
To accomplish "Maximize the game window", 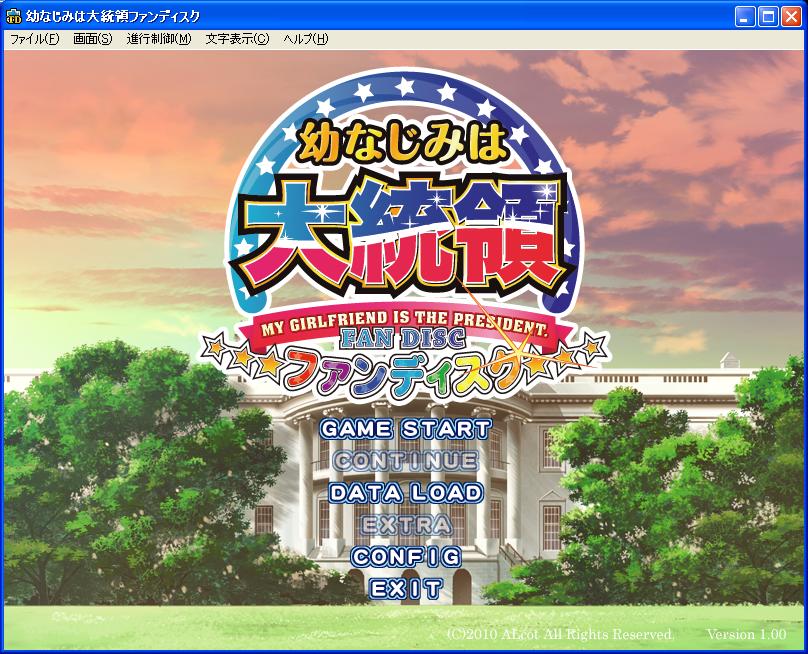I will click(x=768, y=17).
